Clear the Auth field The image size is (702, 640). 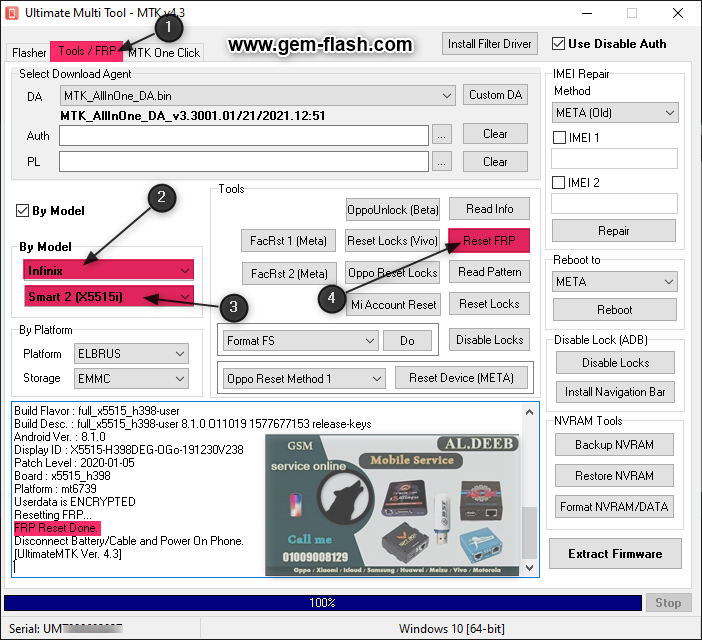tap(495, 134)
